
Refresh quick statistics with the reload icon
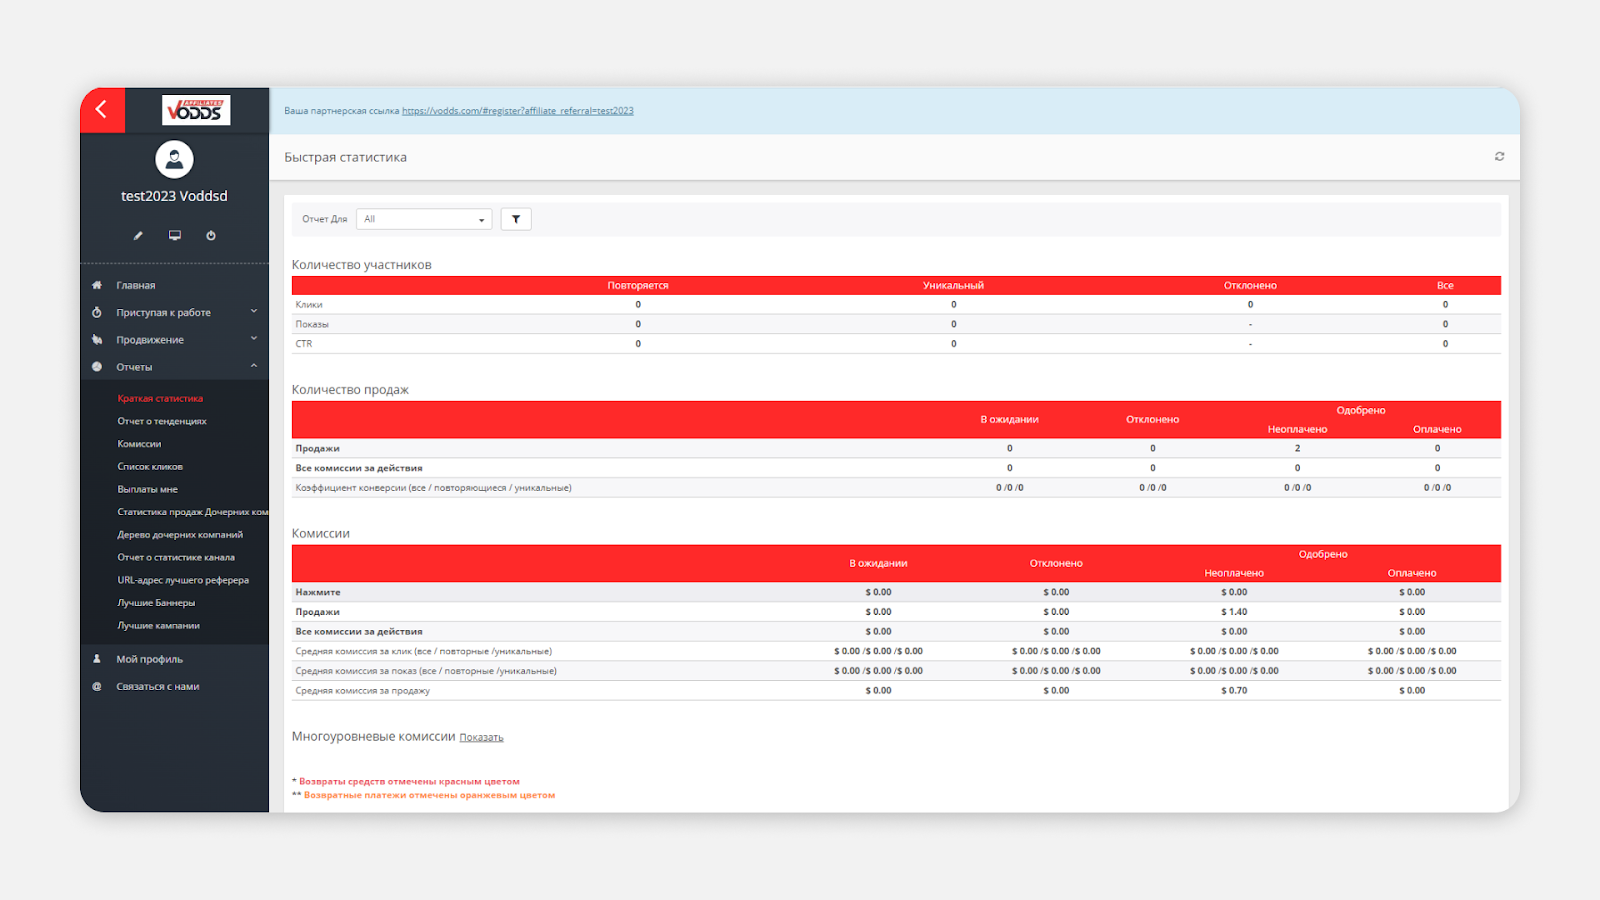pyautogui.click(x=1499, y=157)
